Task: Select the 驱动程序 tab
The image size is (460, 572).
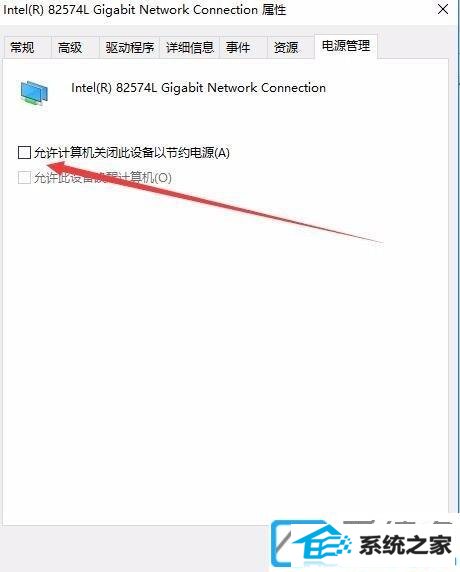Action: pos(130,47)
